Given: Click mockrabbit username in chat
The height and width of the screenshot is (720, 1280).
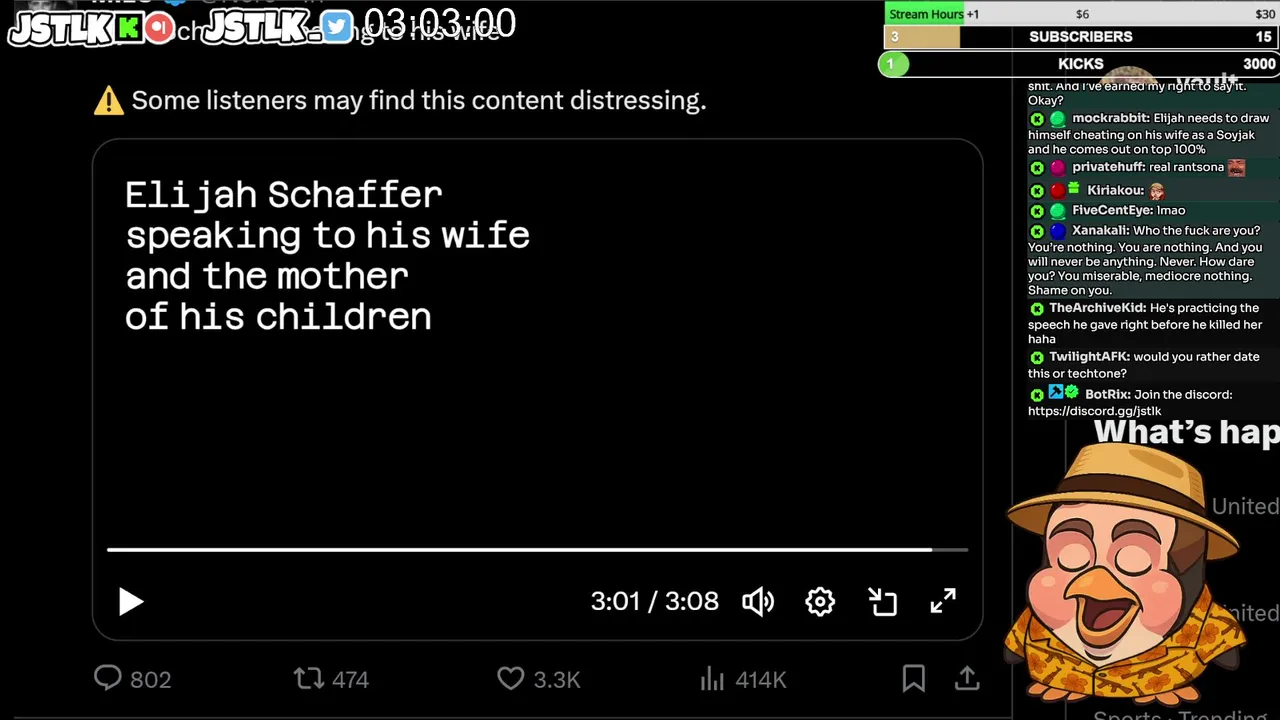Looking at the screenshot, I should [1110, 118].
